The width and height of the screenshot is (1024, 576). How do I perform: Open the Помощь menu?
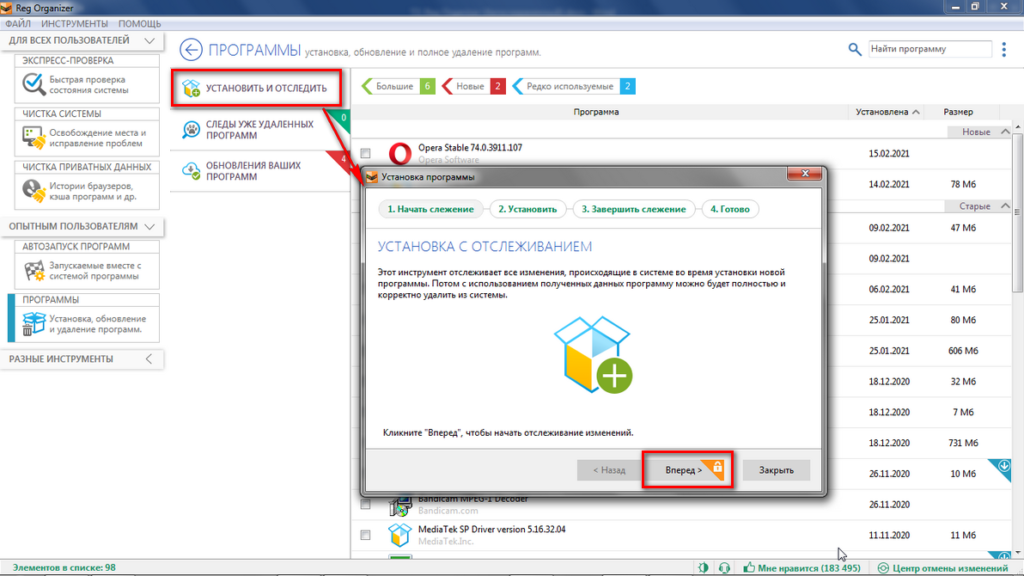tap(139, 22)
